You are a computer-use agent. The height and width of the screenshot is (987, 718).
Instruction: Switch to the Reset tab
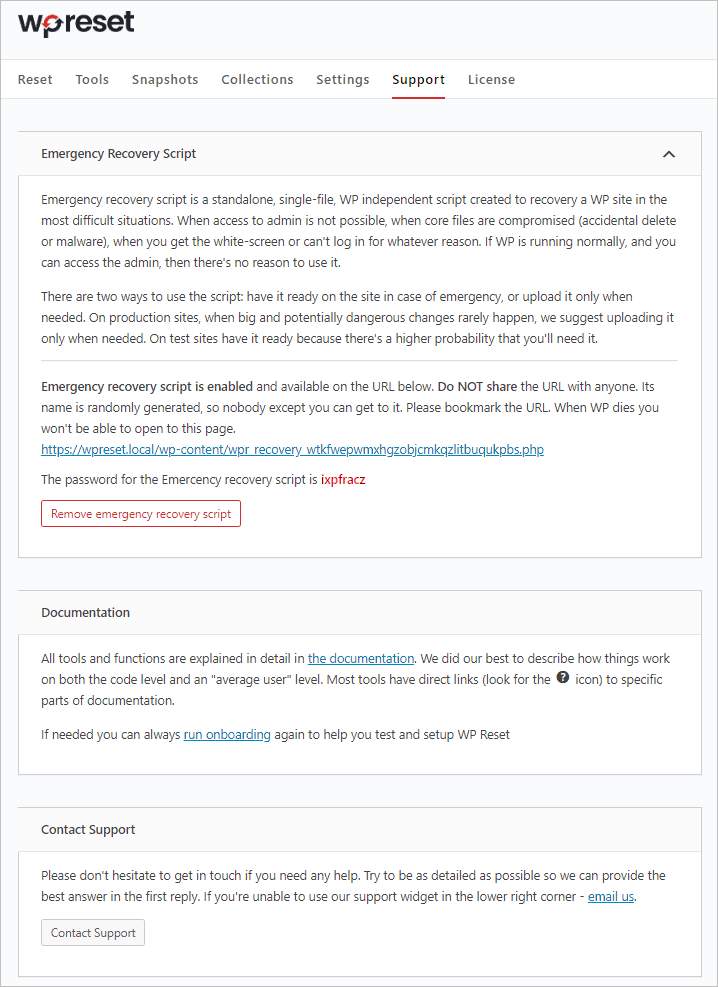[35, 79]
